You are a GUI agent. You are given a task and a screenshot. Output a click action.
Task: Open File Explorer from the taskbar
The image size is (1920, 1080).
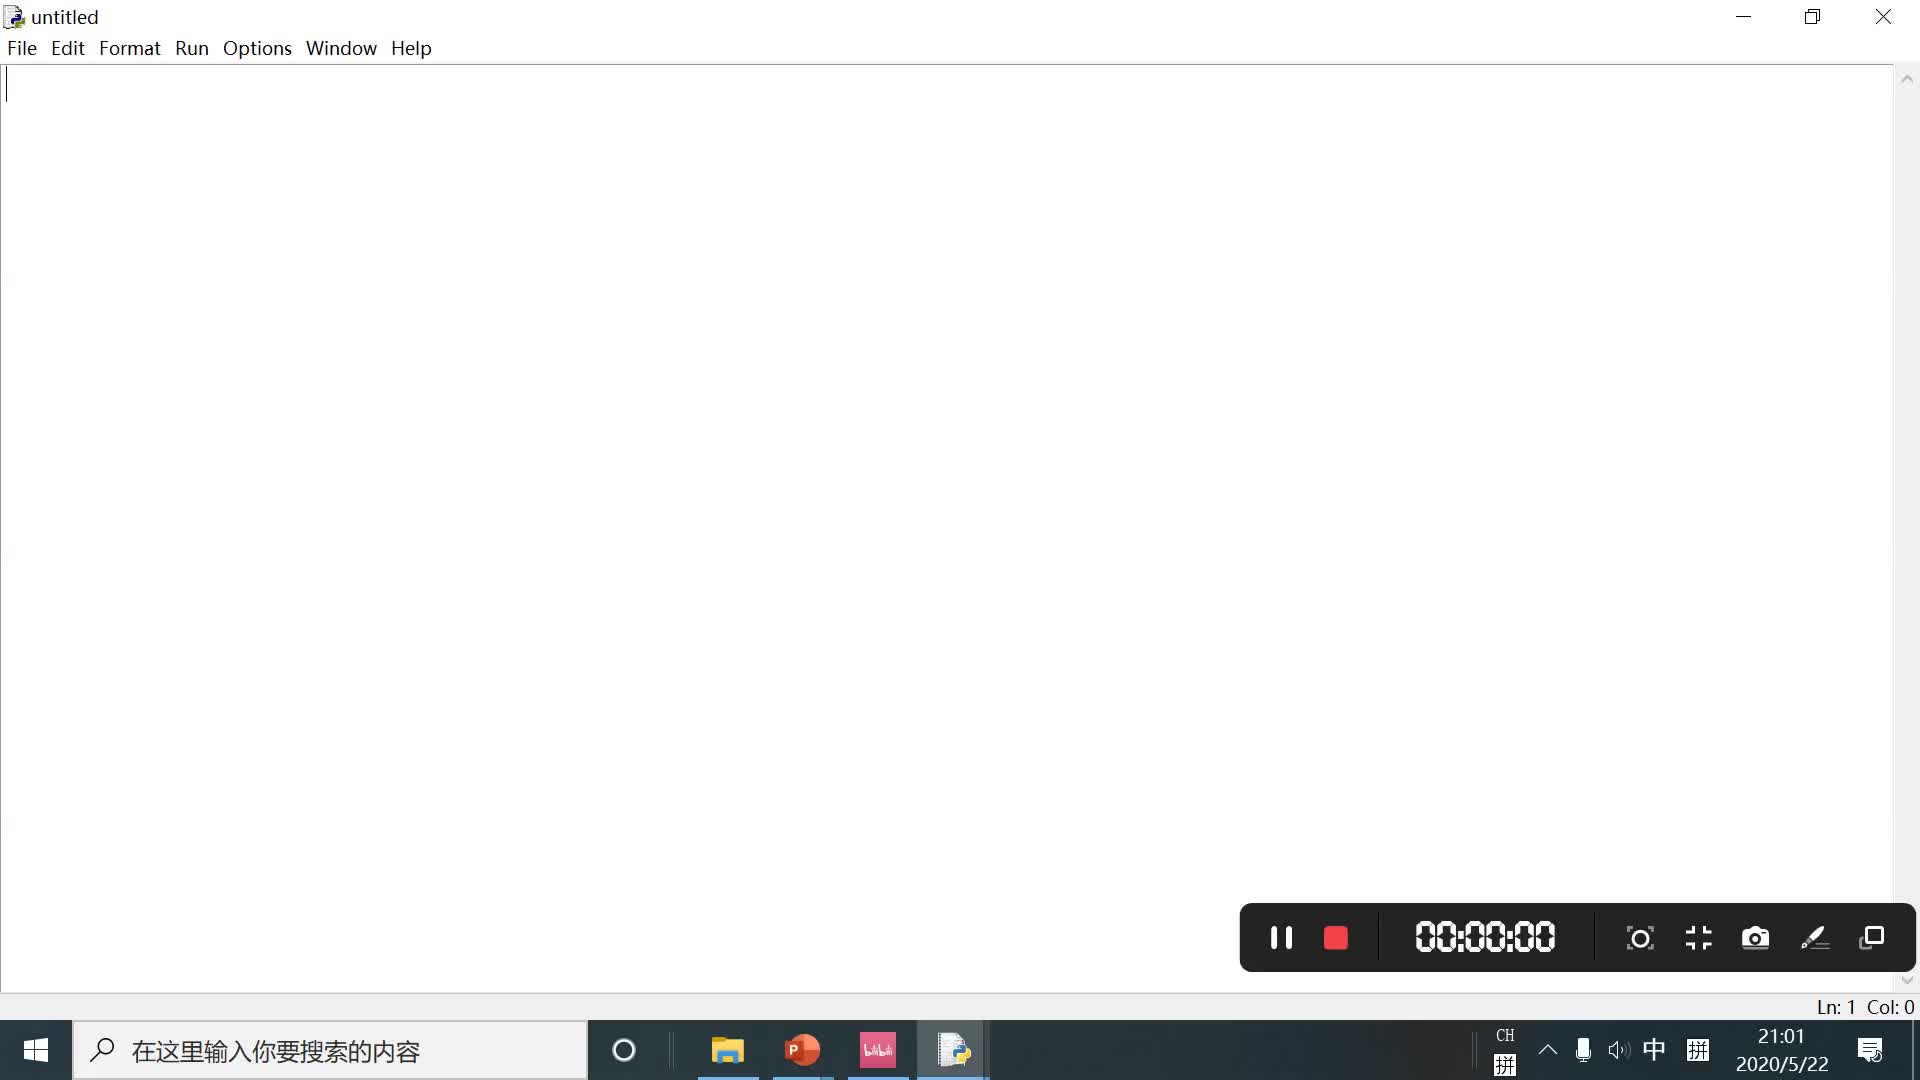[x=728, y=1050]
